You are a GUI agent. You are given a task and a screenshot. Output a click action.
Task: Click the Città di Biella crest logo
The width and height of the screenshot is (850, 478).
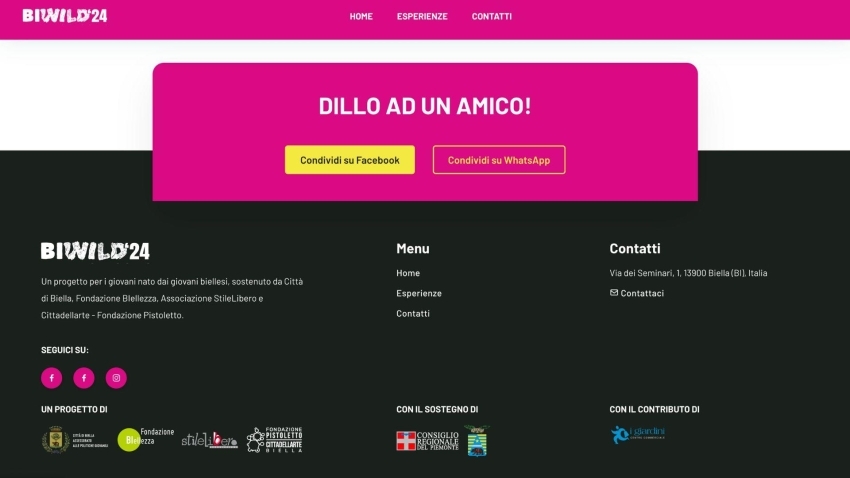tap(56, 440)
